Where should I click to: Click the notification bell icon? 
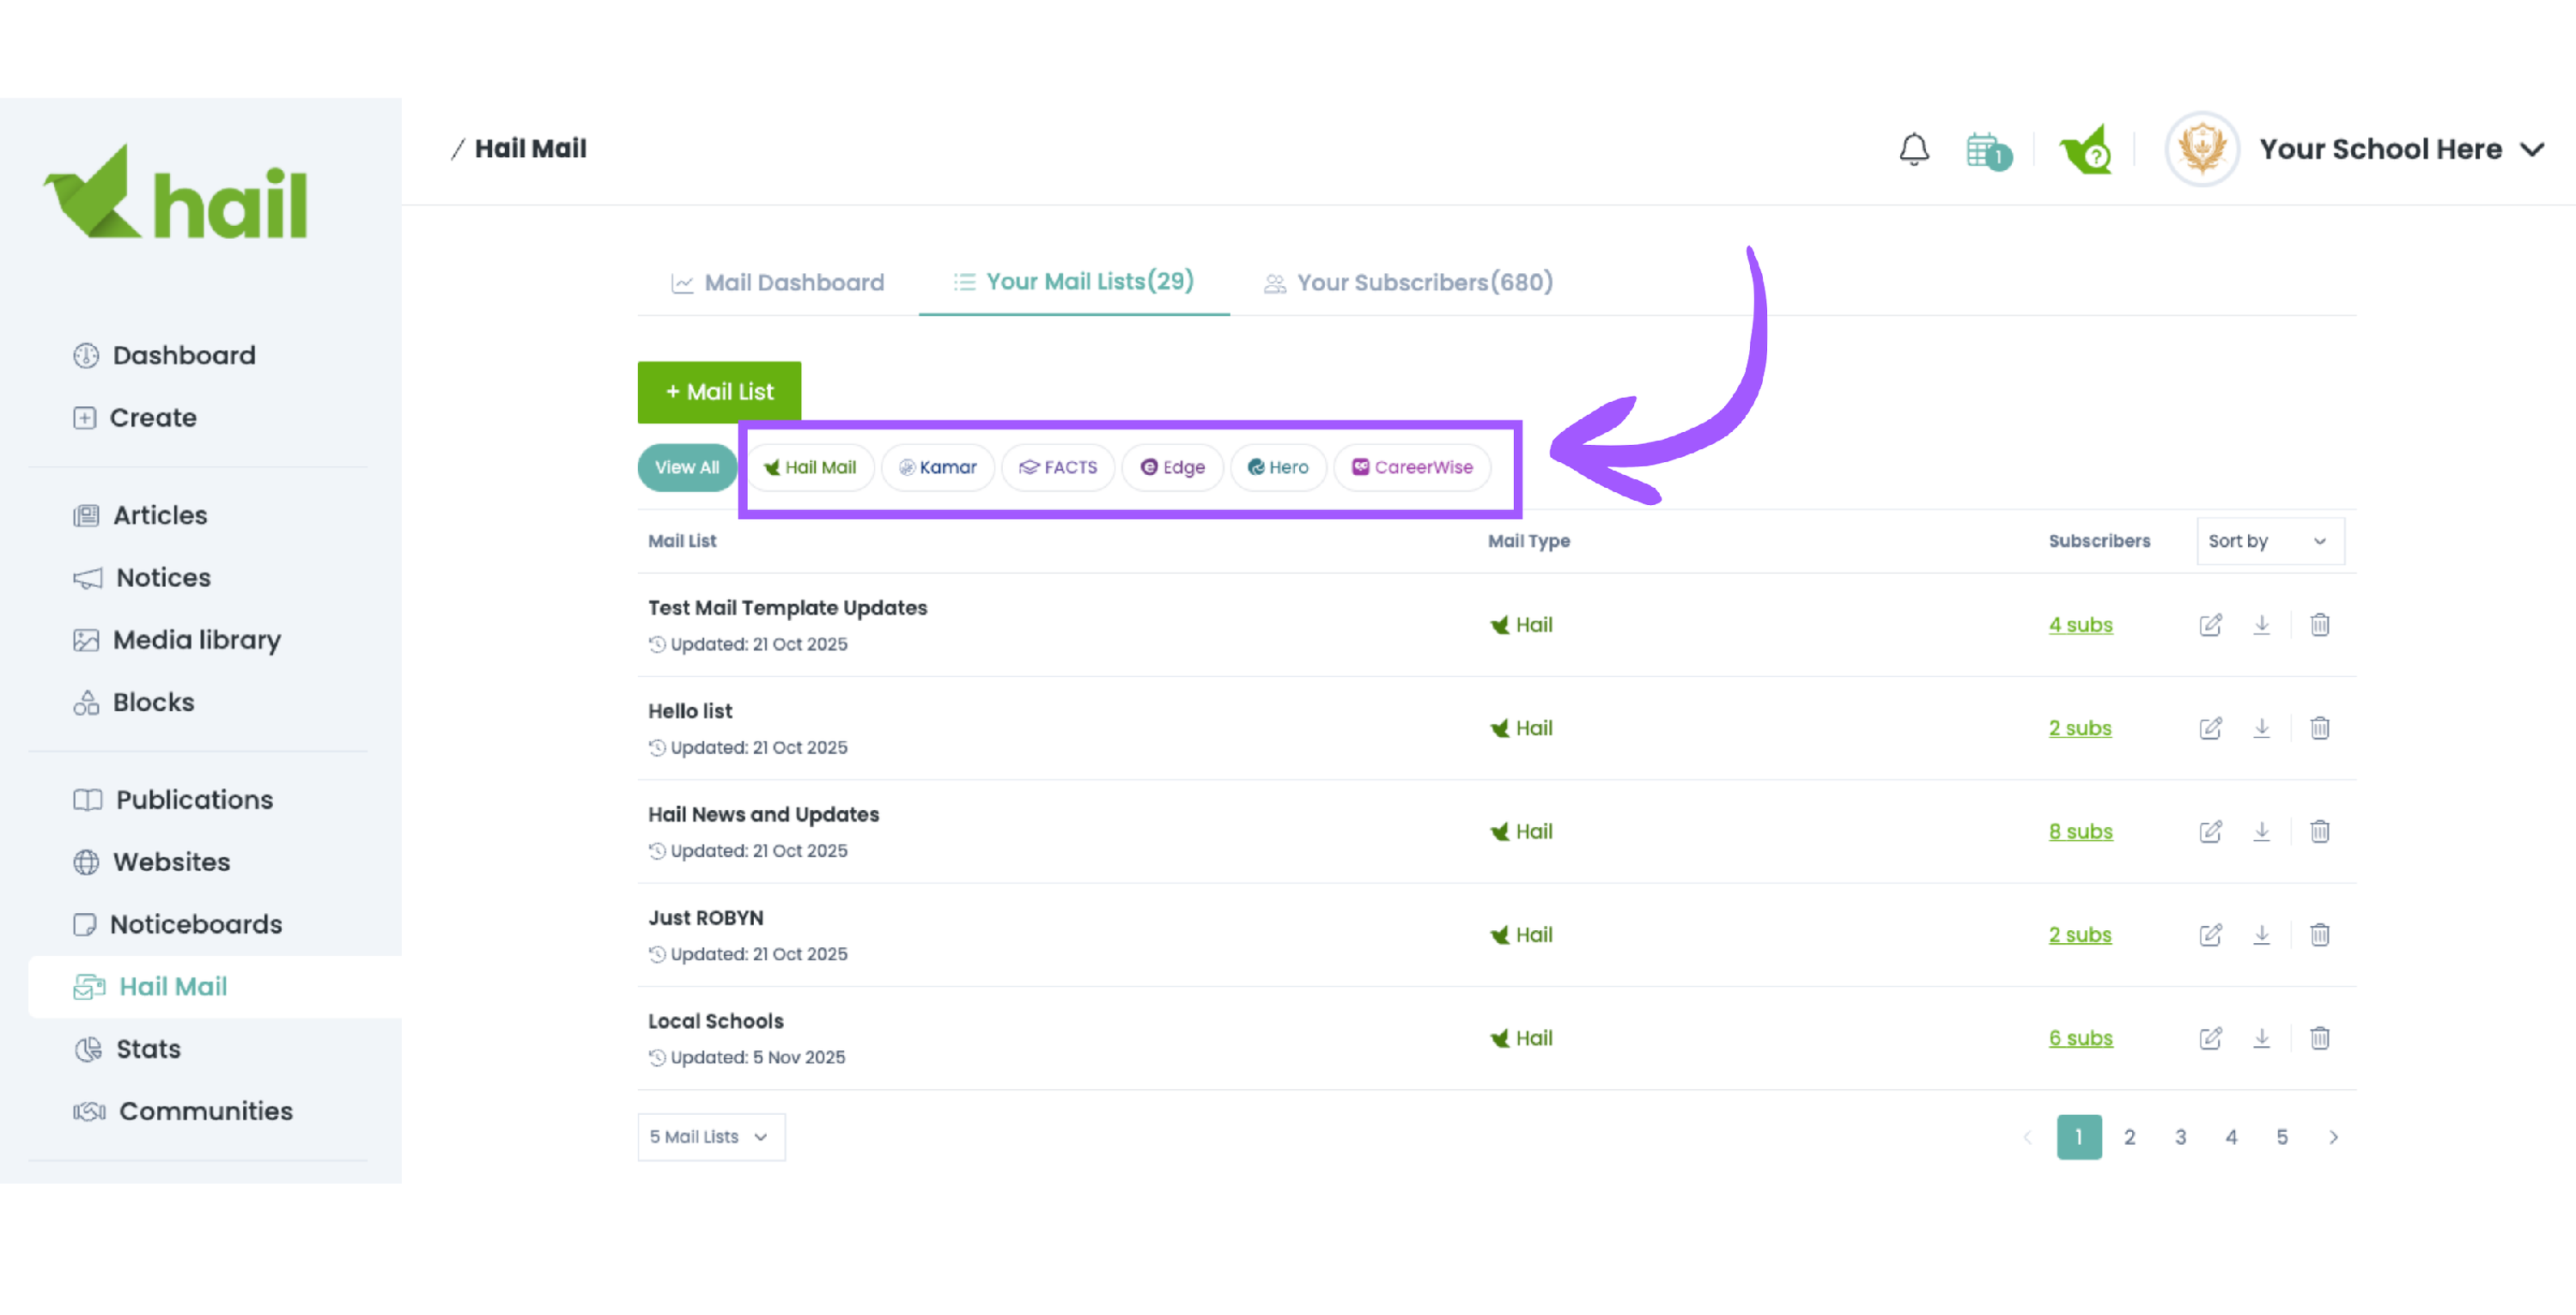(x=1913, y=150)
